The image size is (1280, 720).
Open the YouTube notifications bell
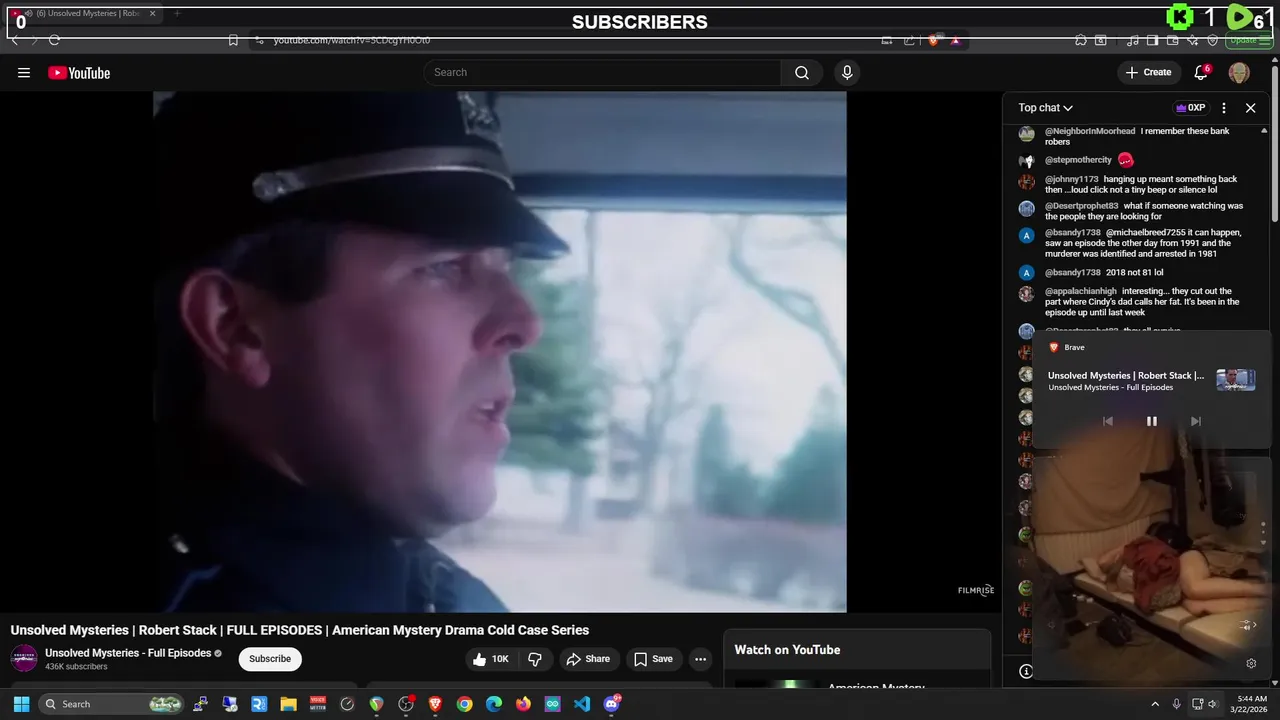coord(1202,72)
